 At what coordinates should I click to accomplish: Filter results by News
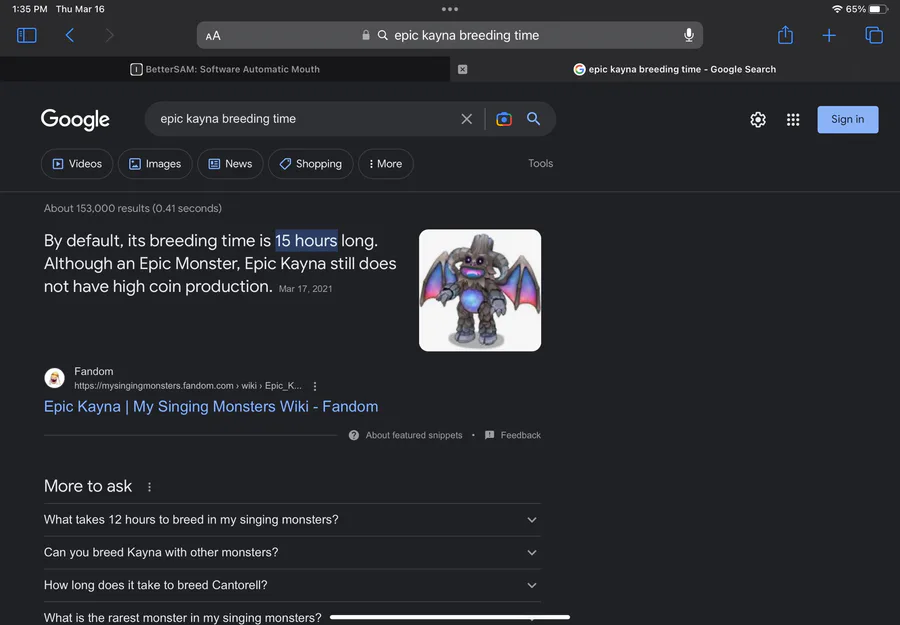tap(230, 164)
